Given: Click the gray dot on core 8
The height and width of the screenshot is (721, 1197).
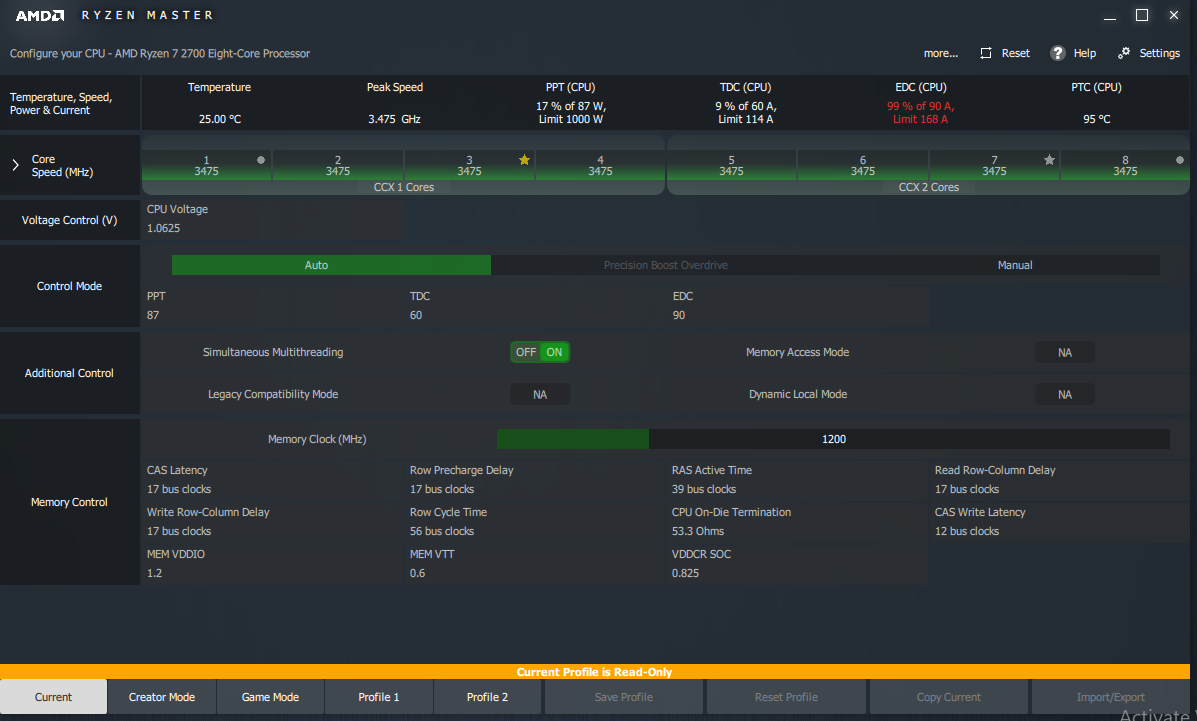Looking at the screenshot, I should (1180, 160).
